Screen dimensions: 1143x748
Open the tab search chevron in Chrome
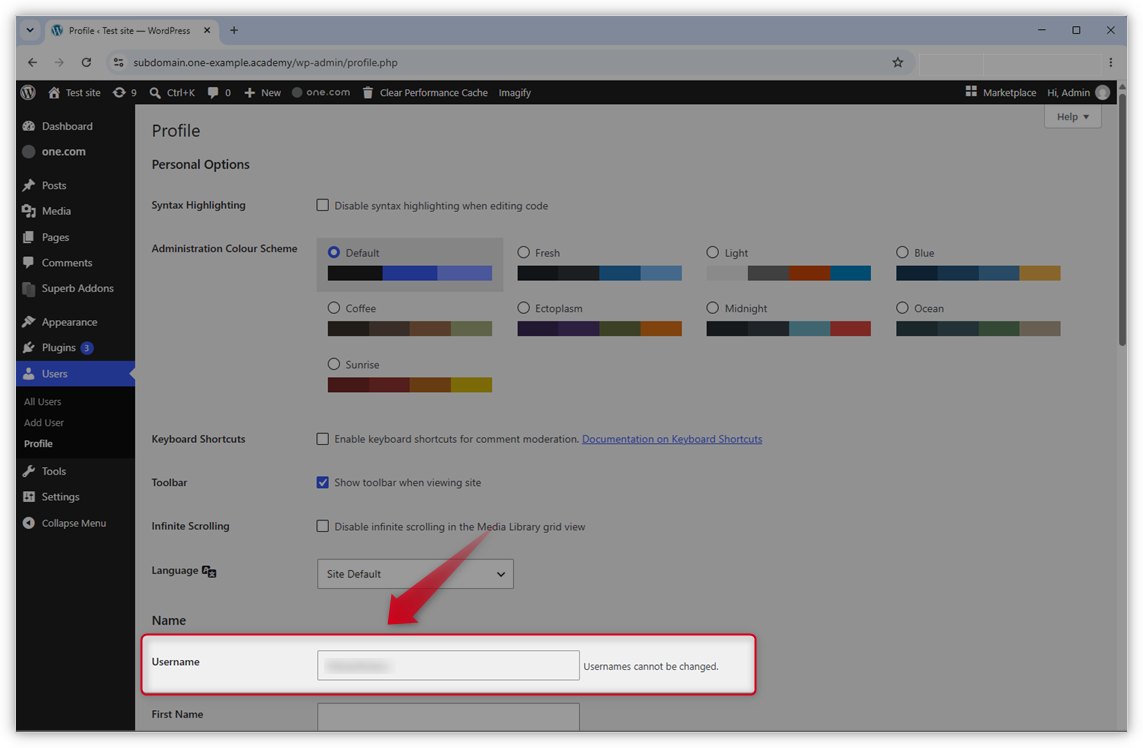(30, 31)
